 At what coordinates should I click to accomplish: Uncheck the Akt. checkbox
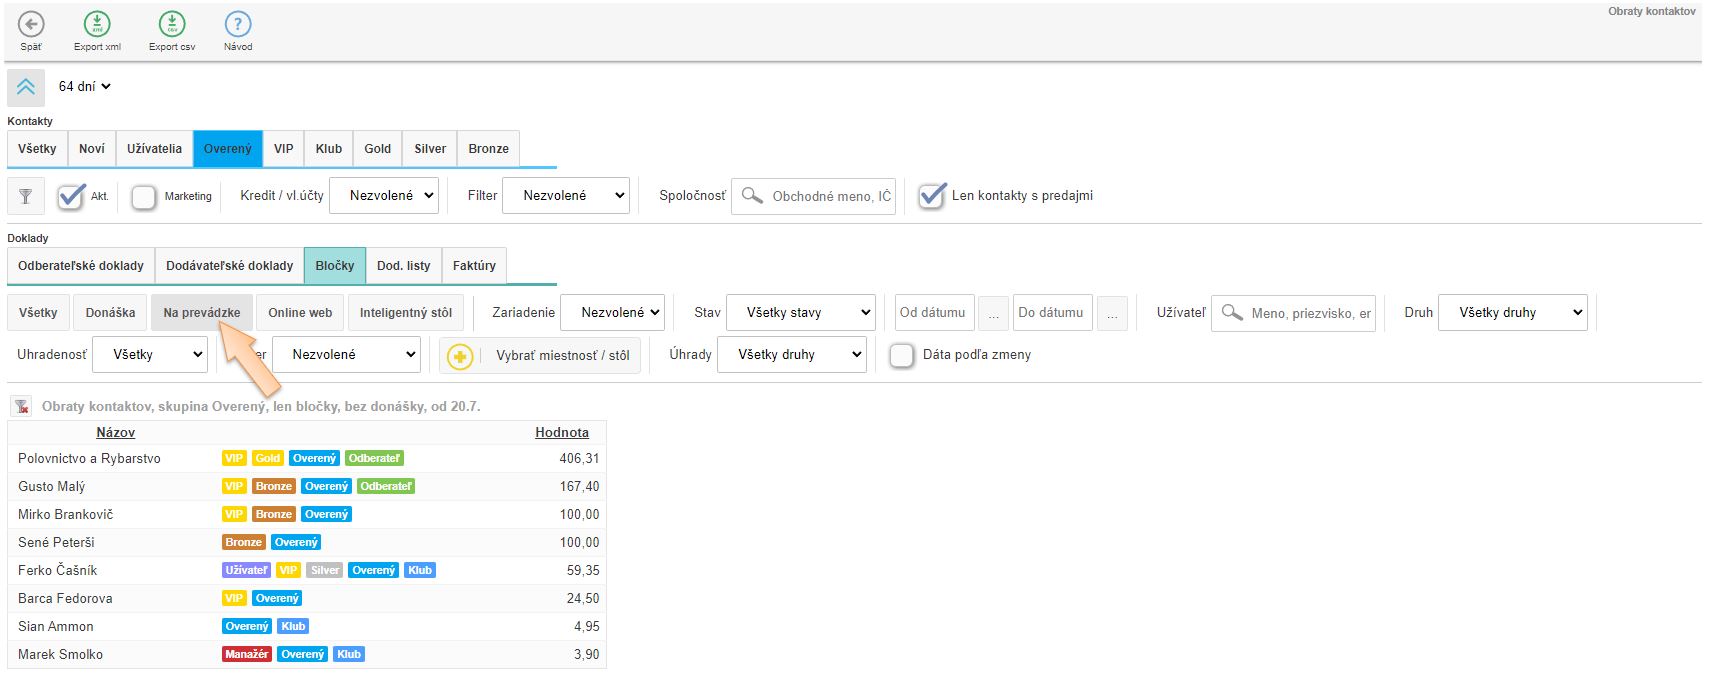pos(71,196)
